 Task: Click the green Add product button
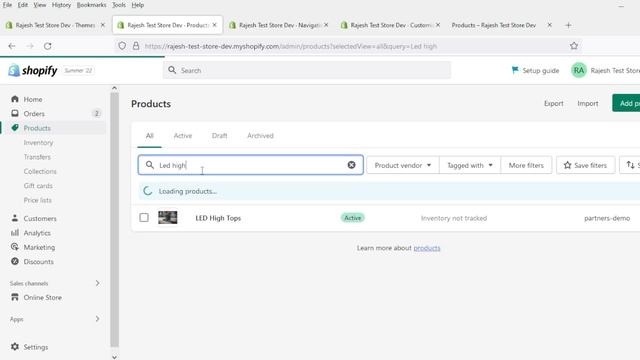click(x=627, y=103)
